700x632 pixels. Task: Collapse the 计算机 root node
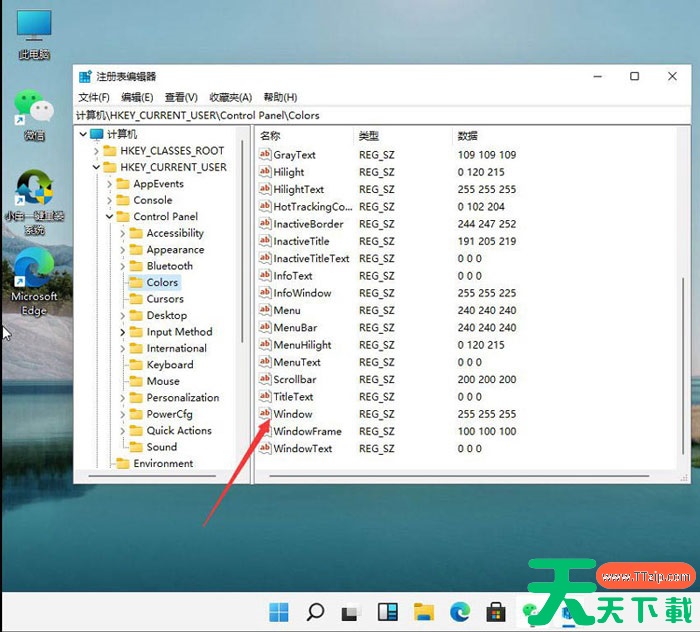point(83,134)
